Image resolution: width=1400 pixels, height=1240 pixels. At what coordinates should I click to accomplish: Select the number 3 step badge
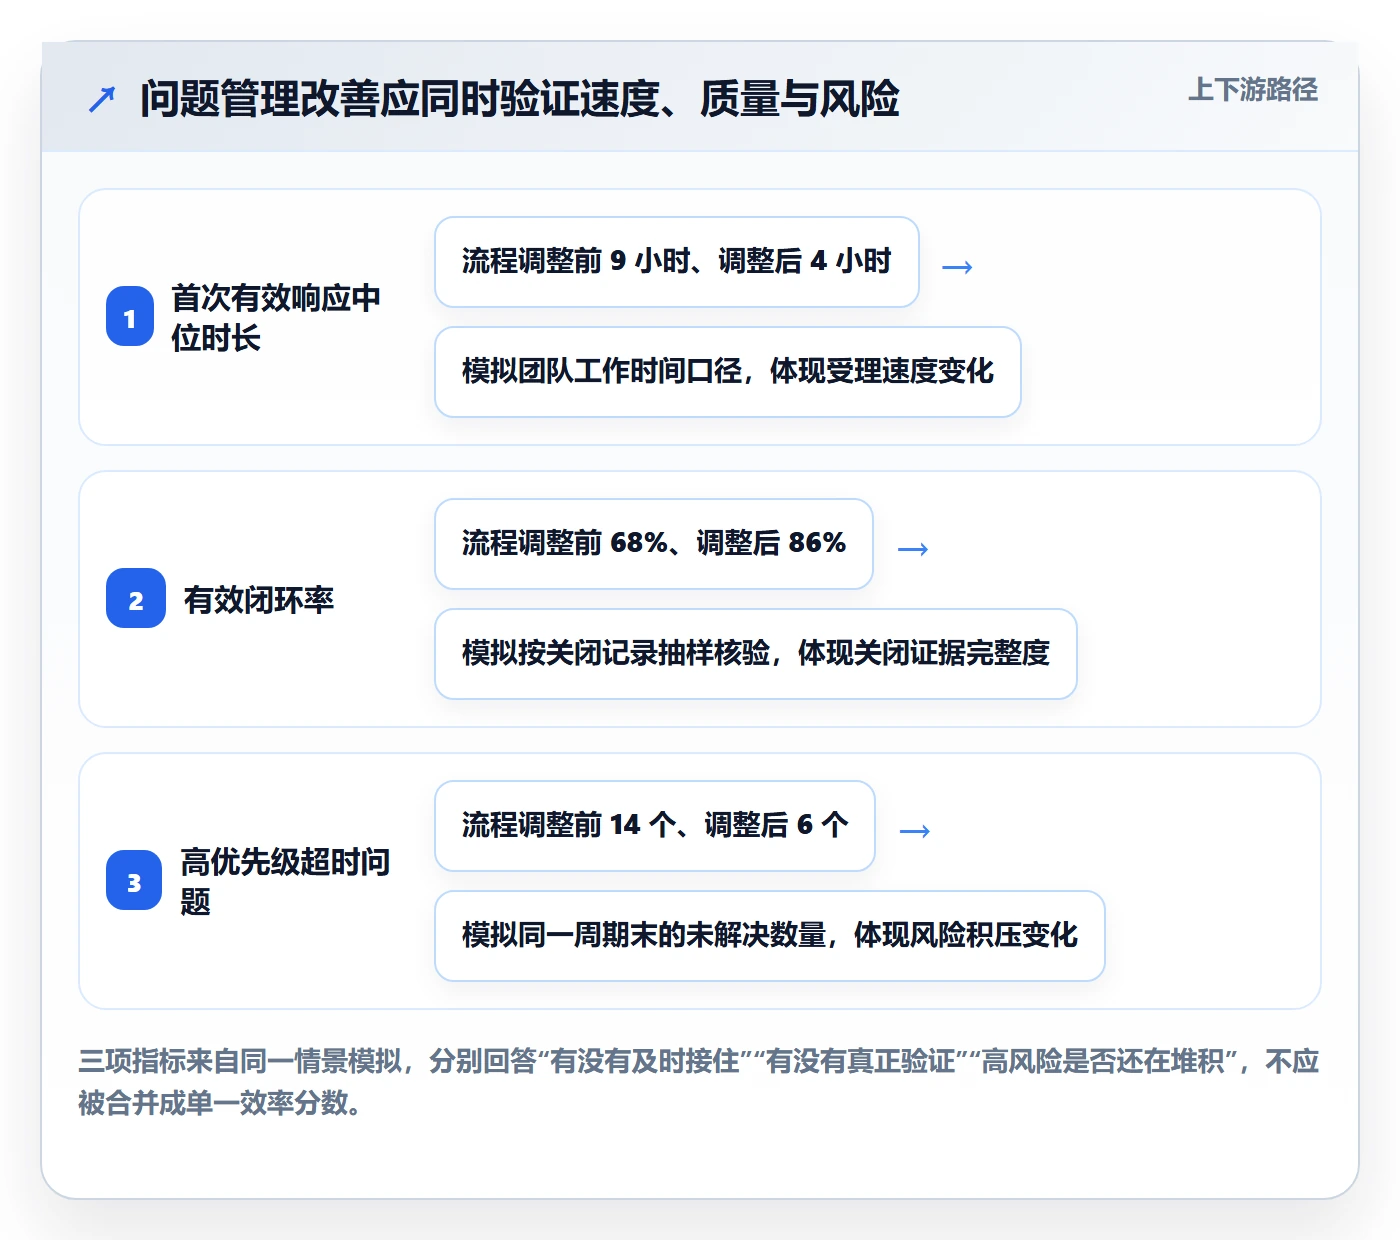[134, 881]
